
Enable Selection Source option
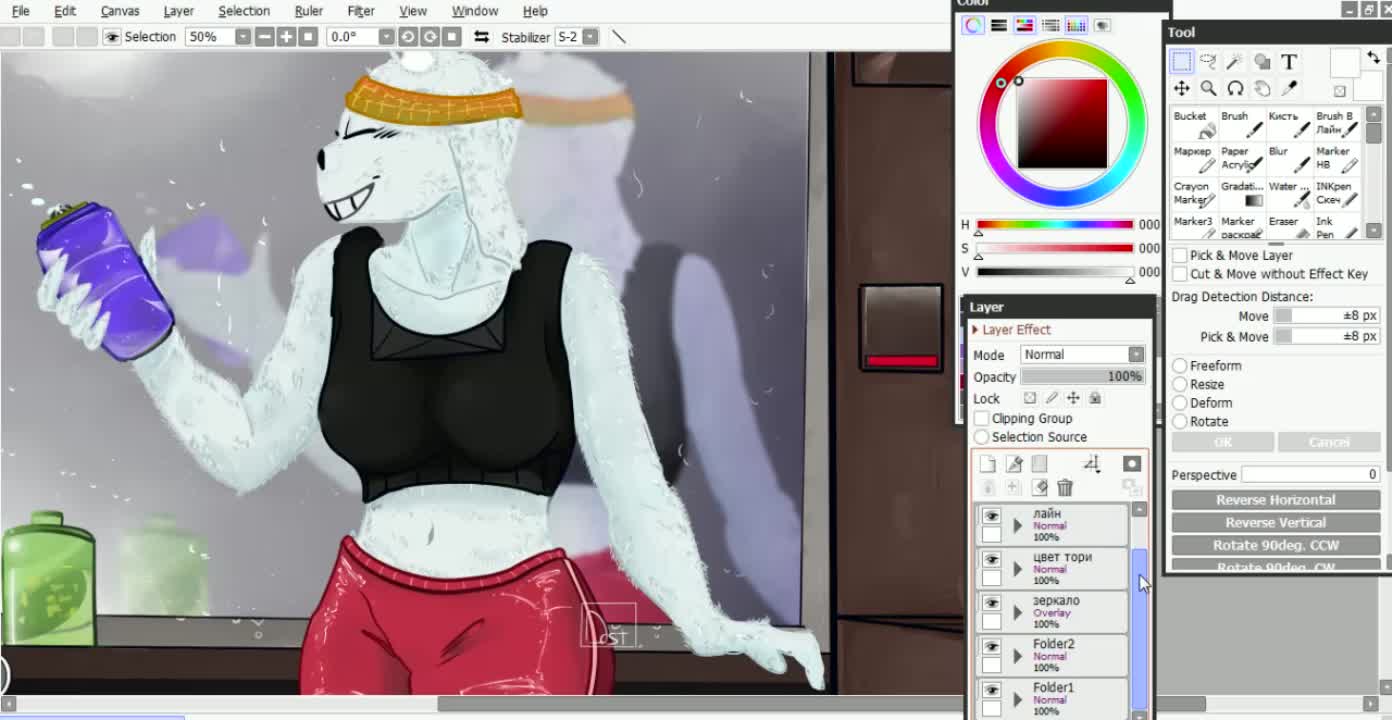[982, 437]
